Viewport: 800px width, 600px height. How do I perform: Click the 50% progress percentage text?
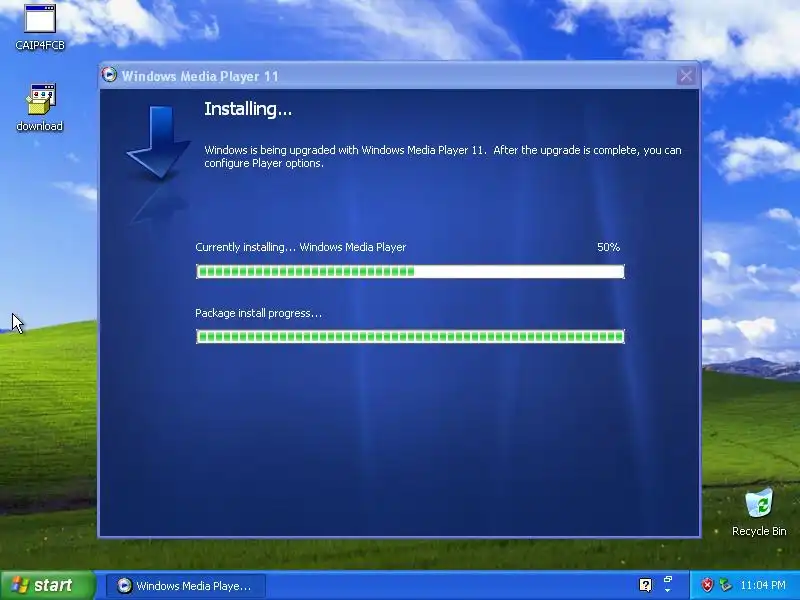coord(608,247)
